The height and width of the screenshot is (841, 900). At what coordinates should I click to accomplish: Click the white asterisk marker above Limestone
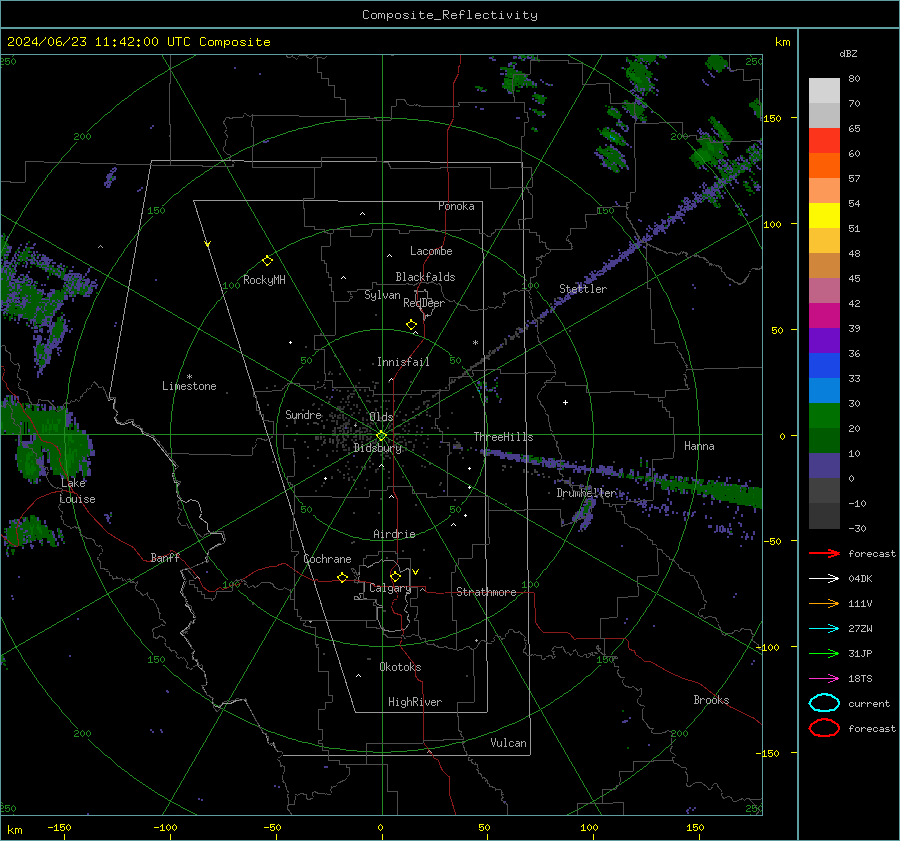click(x=189, y=377)
